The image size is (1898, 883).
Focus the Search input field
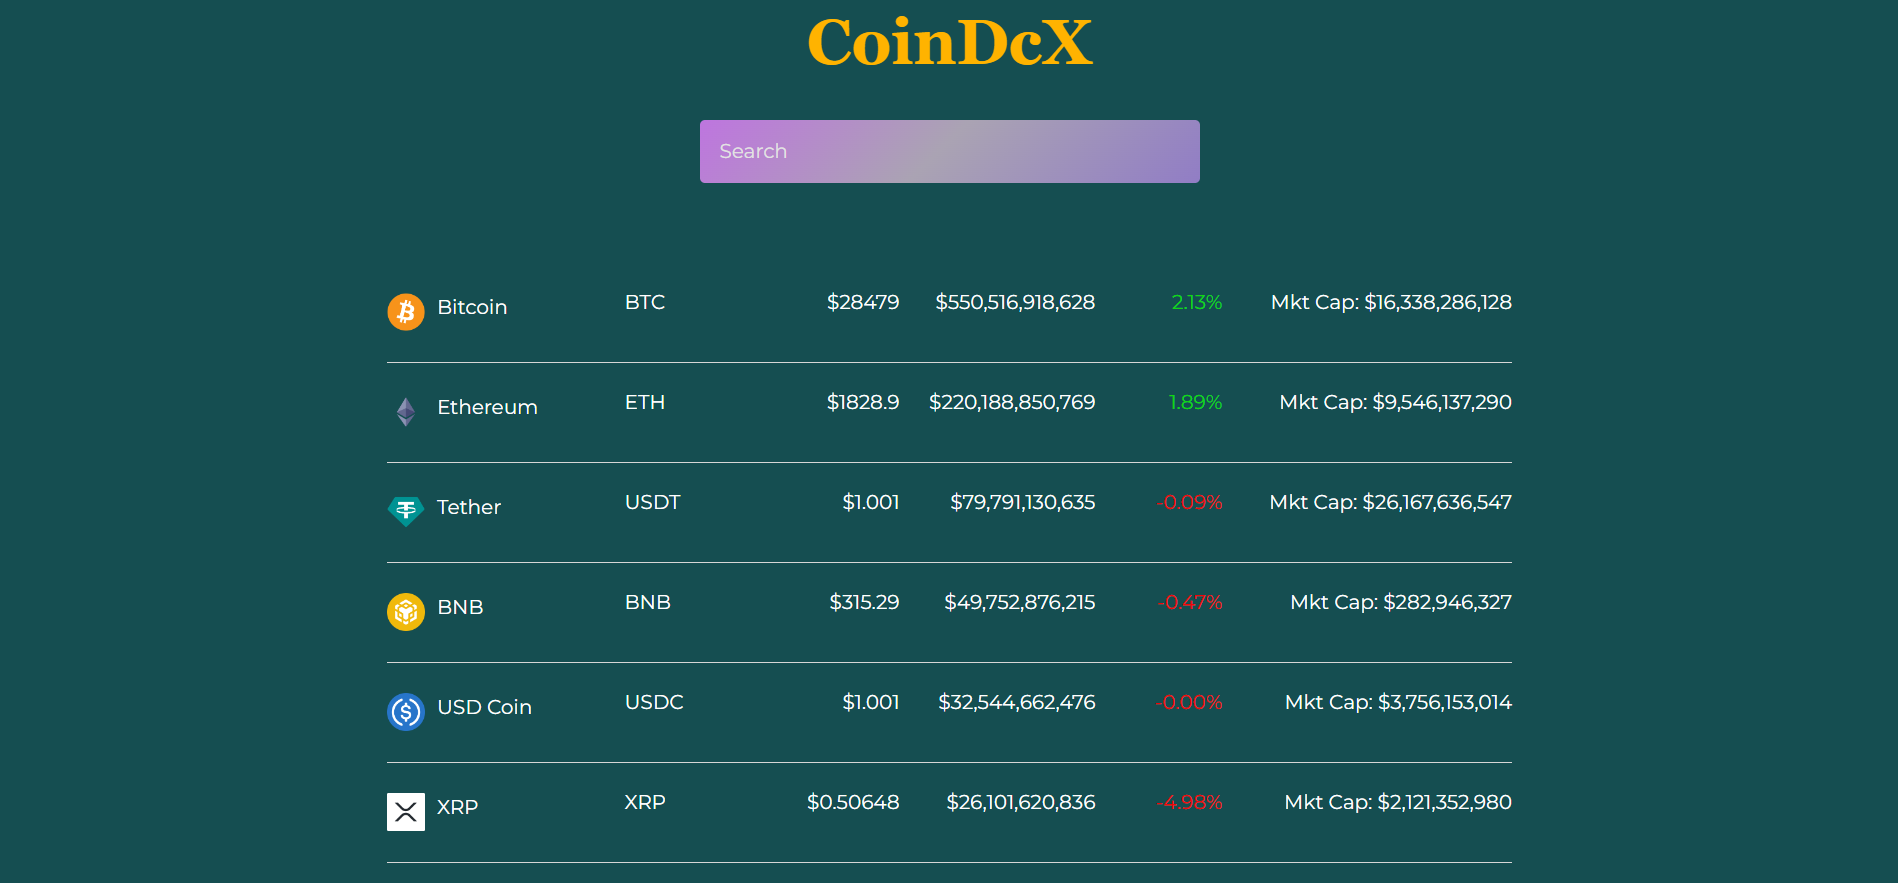(x=950, y=151)
